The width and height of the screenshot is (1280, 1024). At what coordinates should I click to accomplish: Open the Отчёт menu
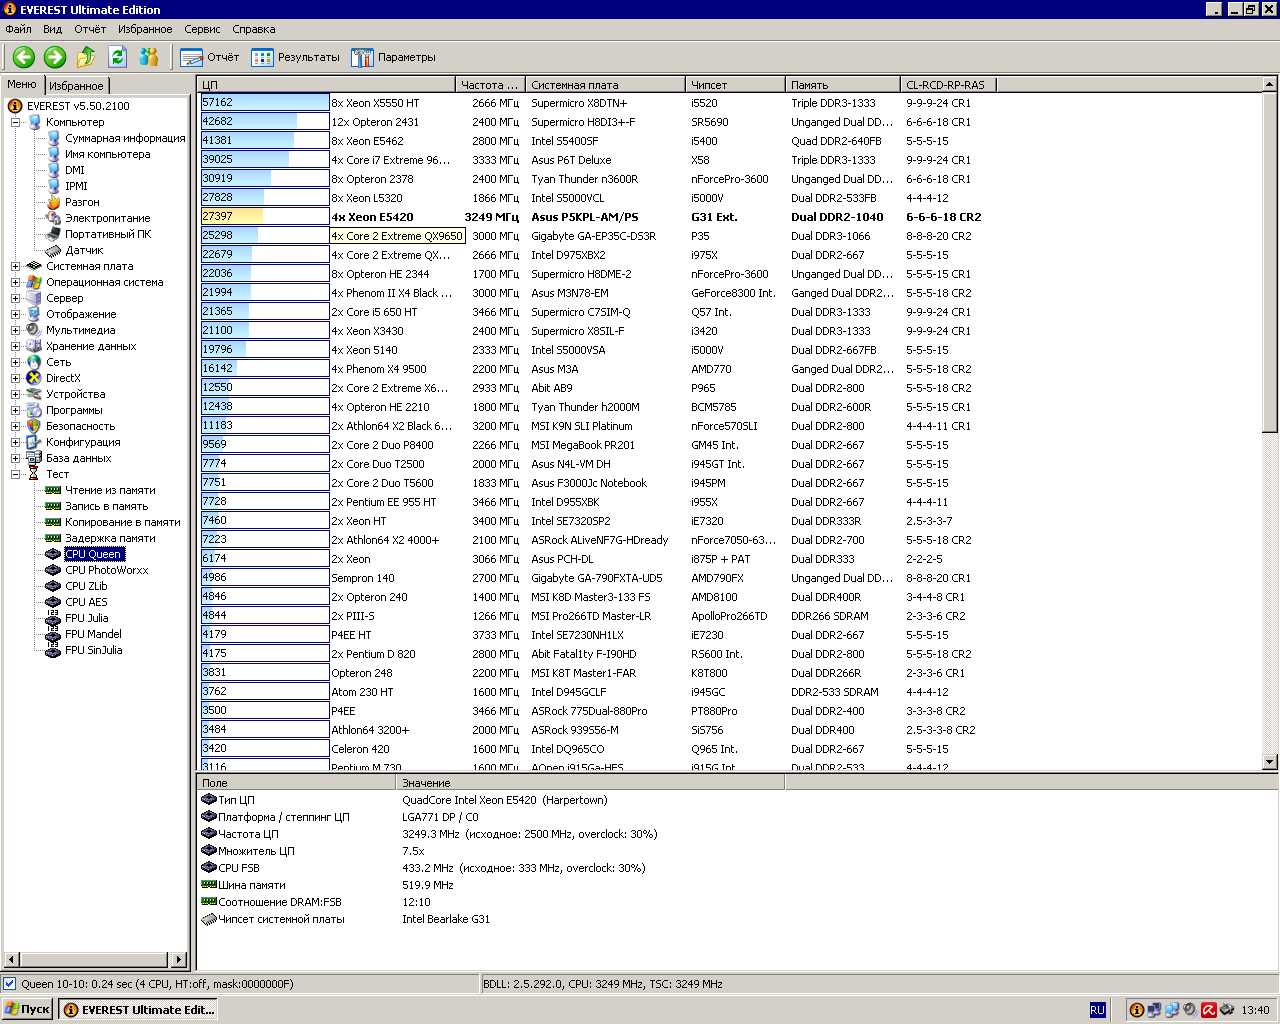tap(90, 29)
